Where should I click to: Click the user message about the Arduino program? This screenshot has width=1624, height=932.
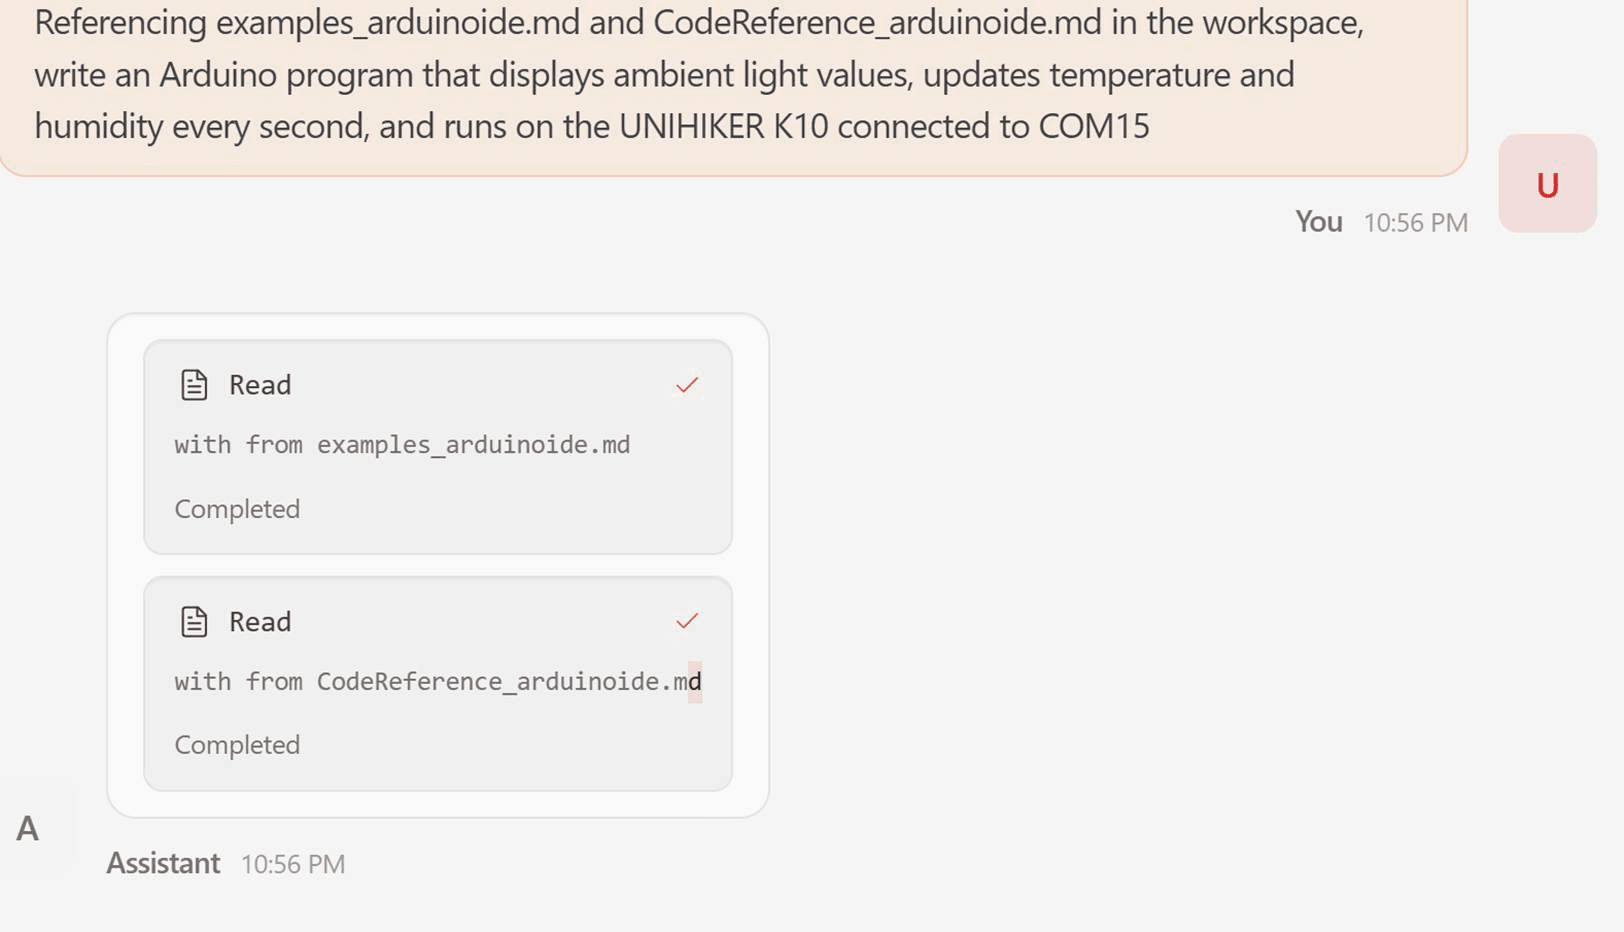[733, 76]
